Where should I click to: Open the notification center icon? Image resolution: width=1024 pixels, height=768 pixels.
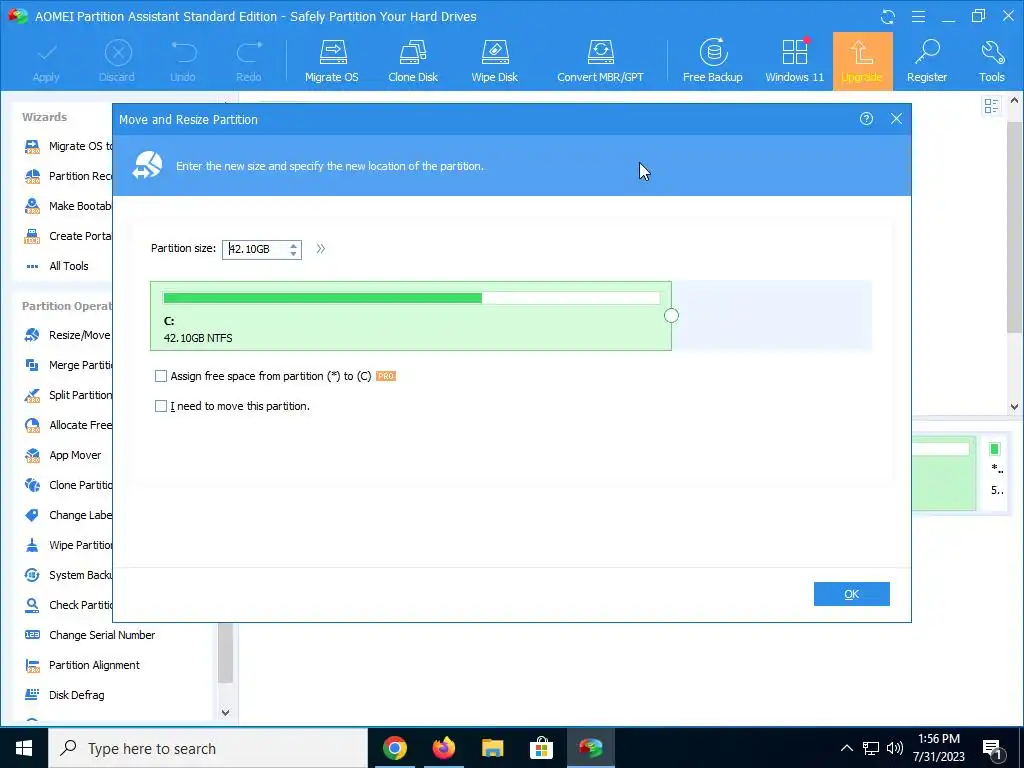click(993, 749)
